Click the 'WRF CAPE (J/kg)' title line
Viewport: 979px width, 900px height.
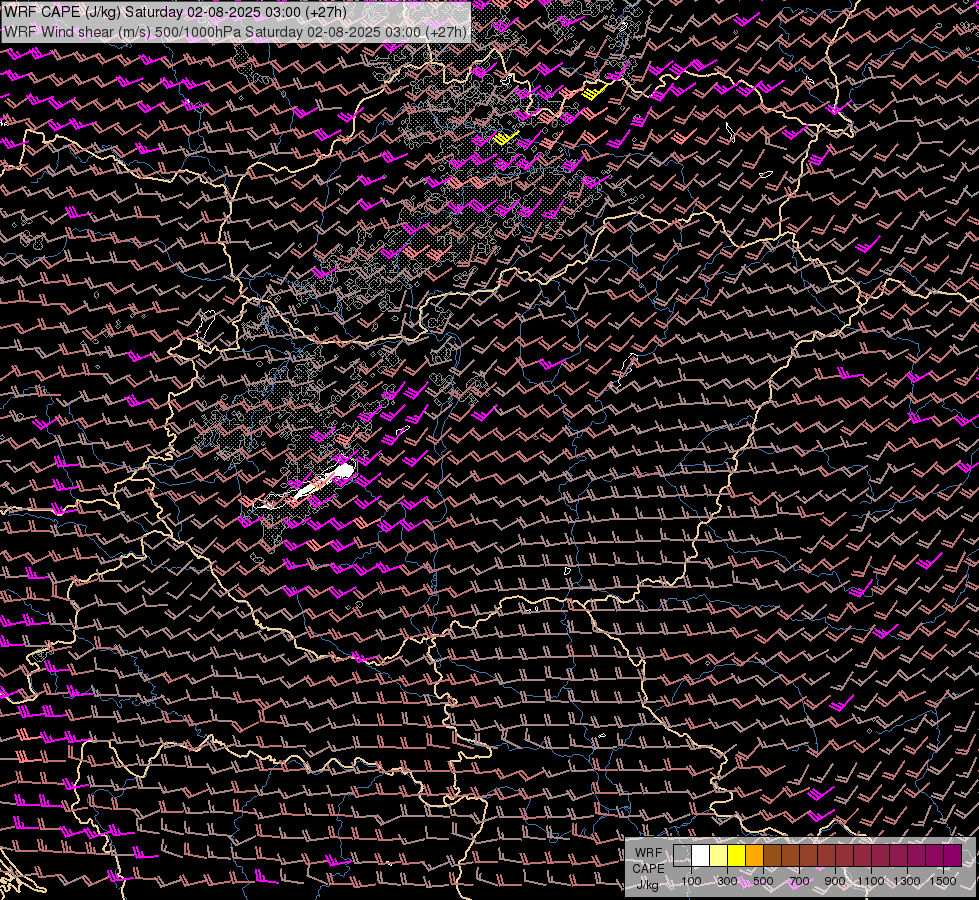pyautogui.click(x=175, y=12)
